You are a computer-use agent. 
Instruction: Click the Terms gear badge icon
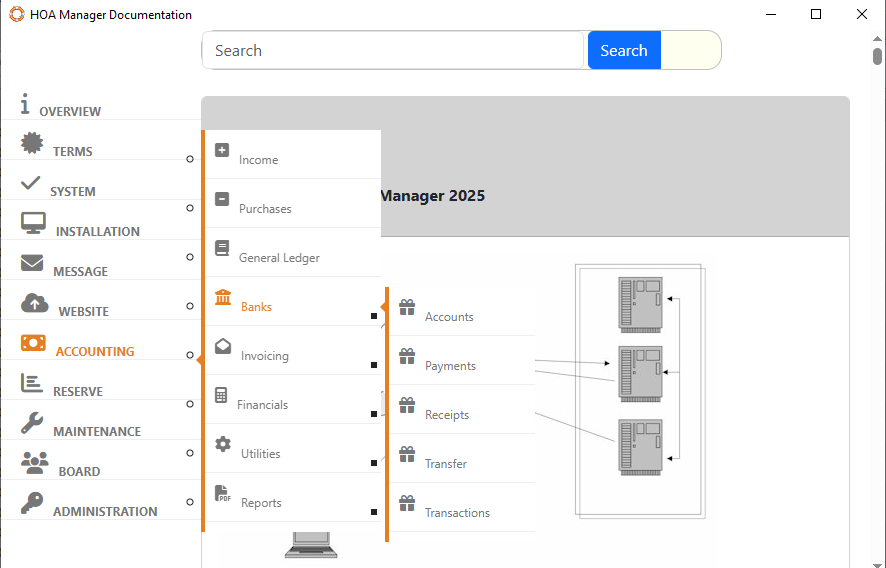(32, 144)
